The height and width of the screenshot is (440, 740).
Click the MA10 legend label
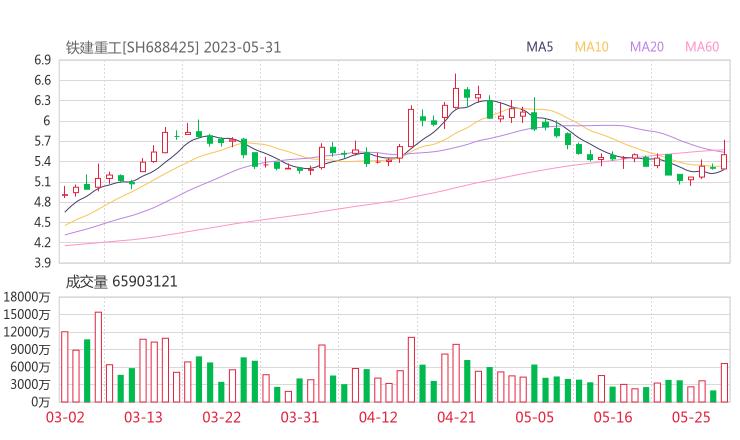coord(591,47)
